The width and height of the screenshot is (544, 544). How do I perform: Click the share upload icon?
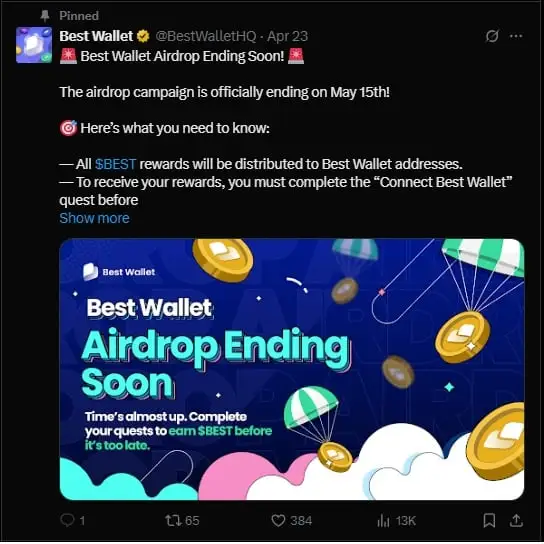pos(516,520)
